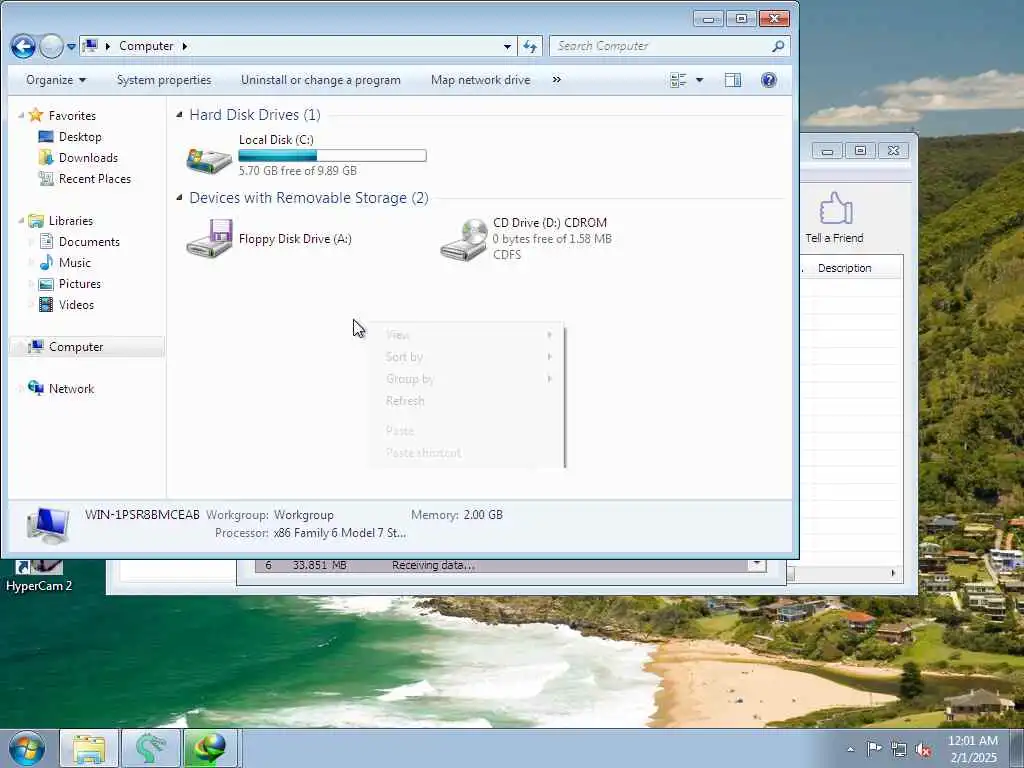Click the download list scroll-down arrow
Image resolution: width=1024 pixels, height=768 pixels.
coord(757,564)
